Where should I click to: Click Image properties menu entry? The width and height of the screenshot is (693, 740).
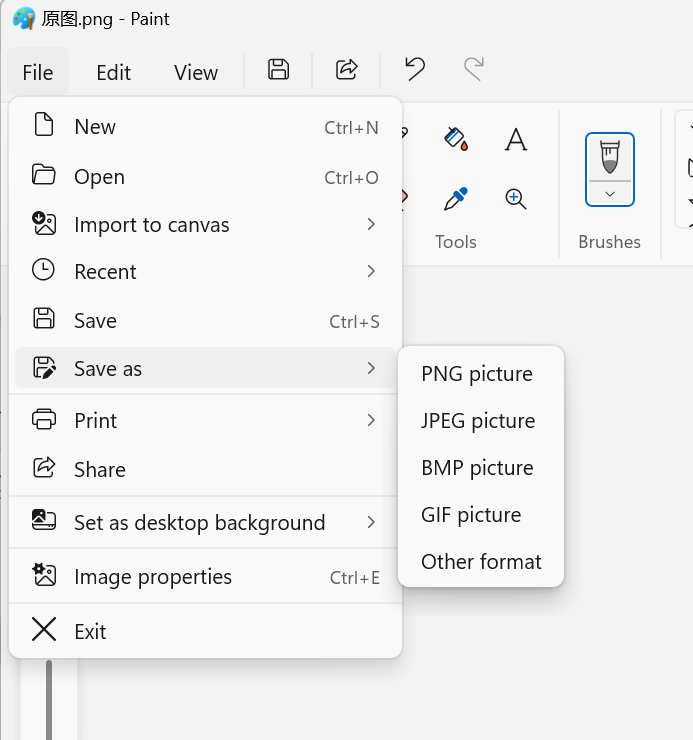(153, 577)
